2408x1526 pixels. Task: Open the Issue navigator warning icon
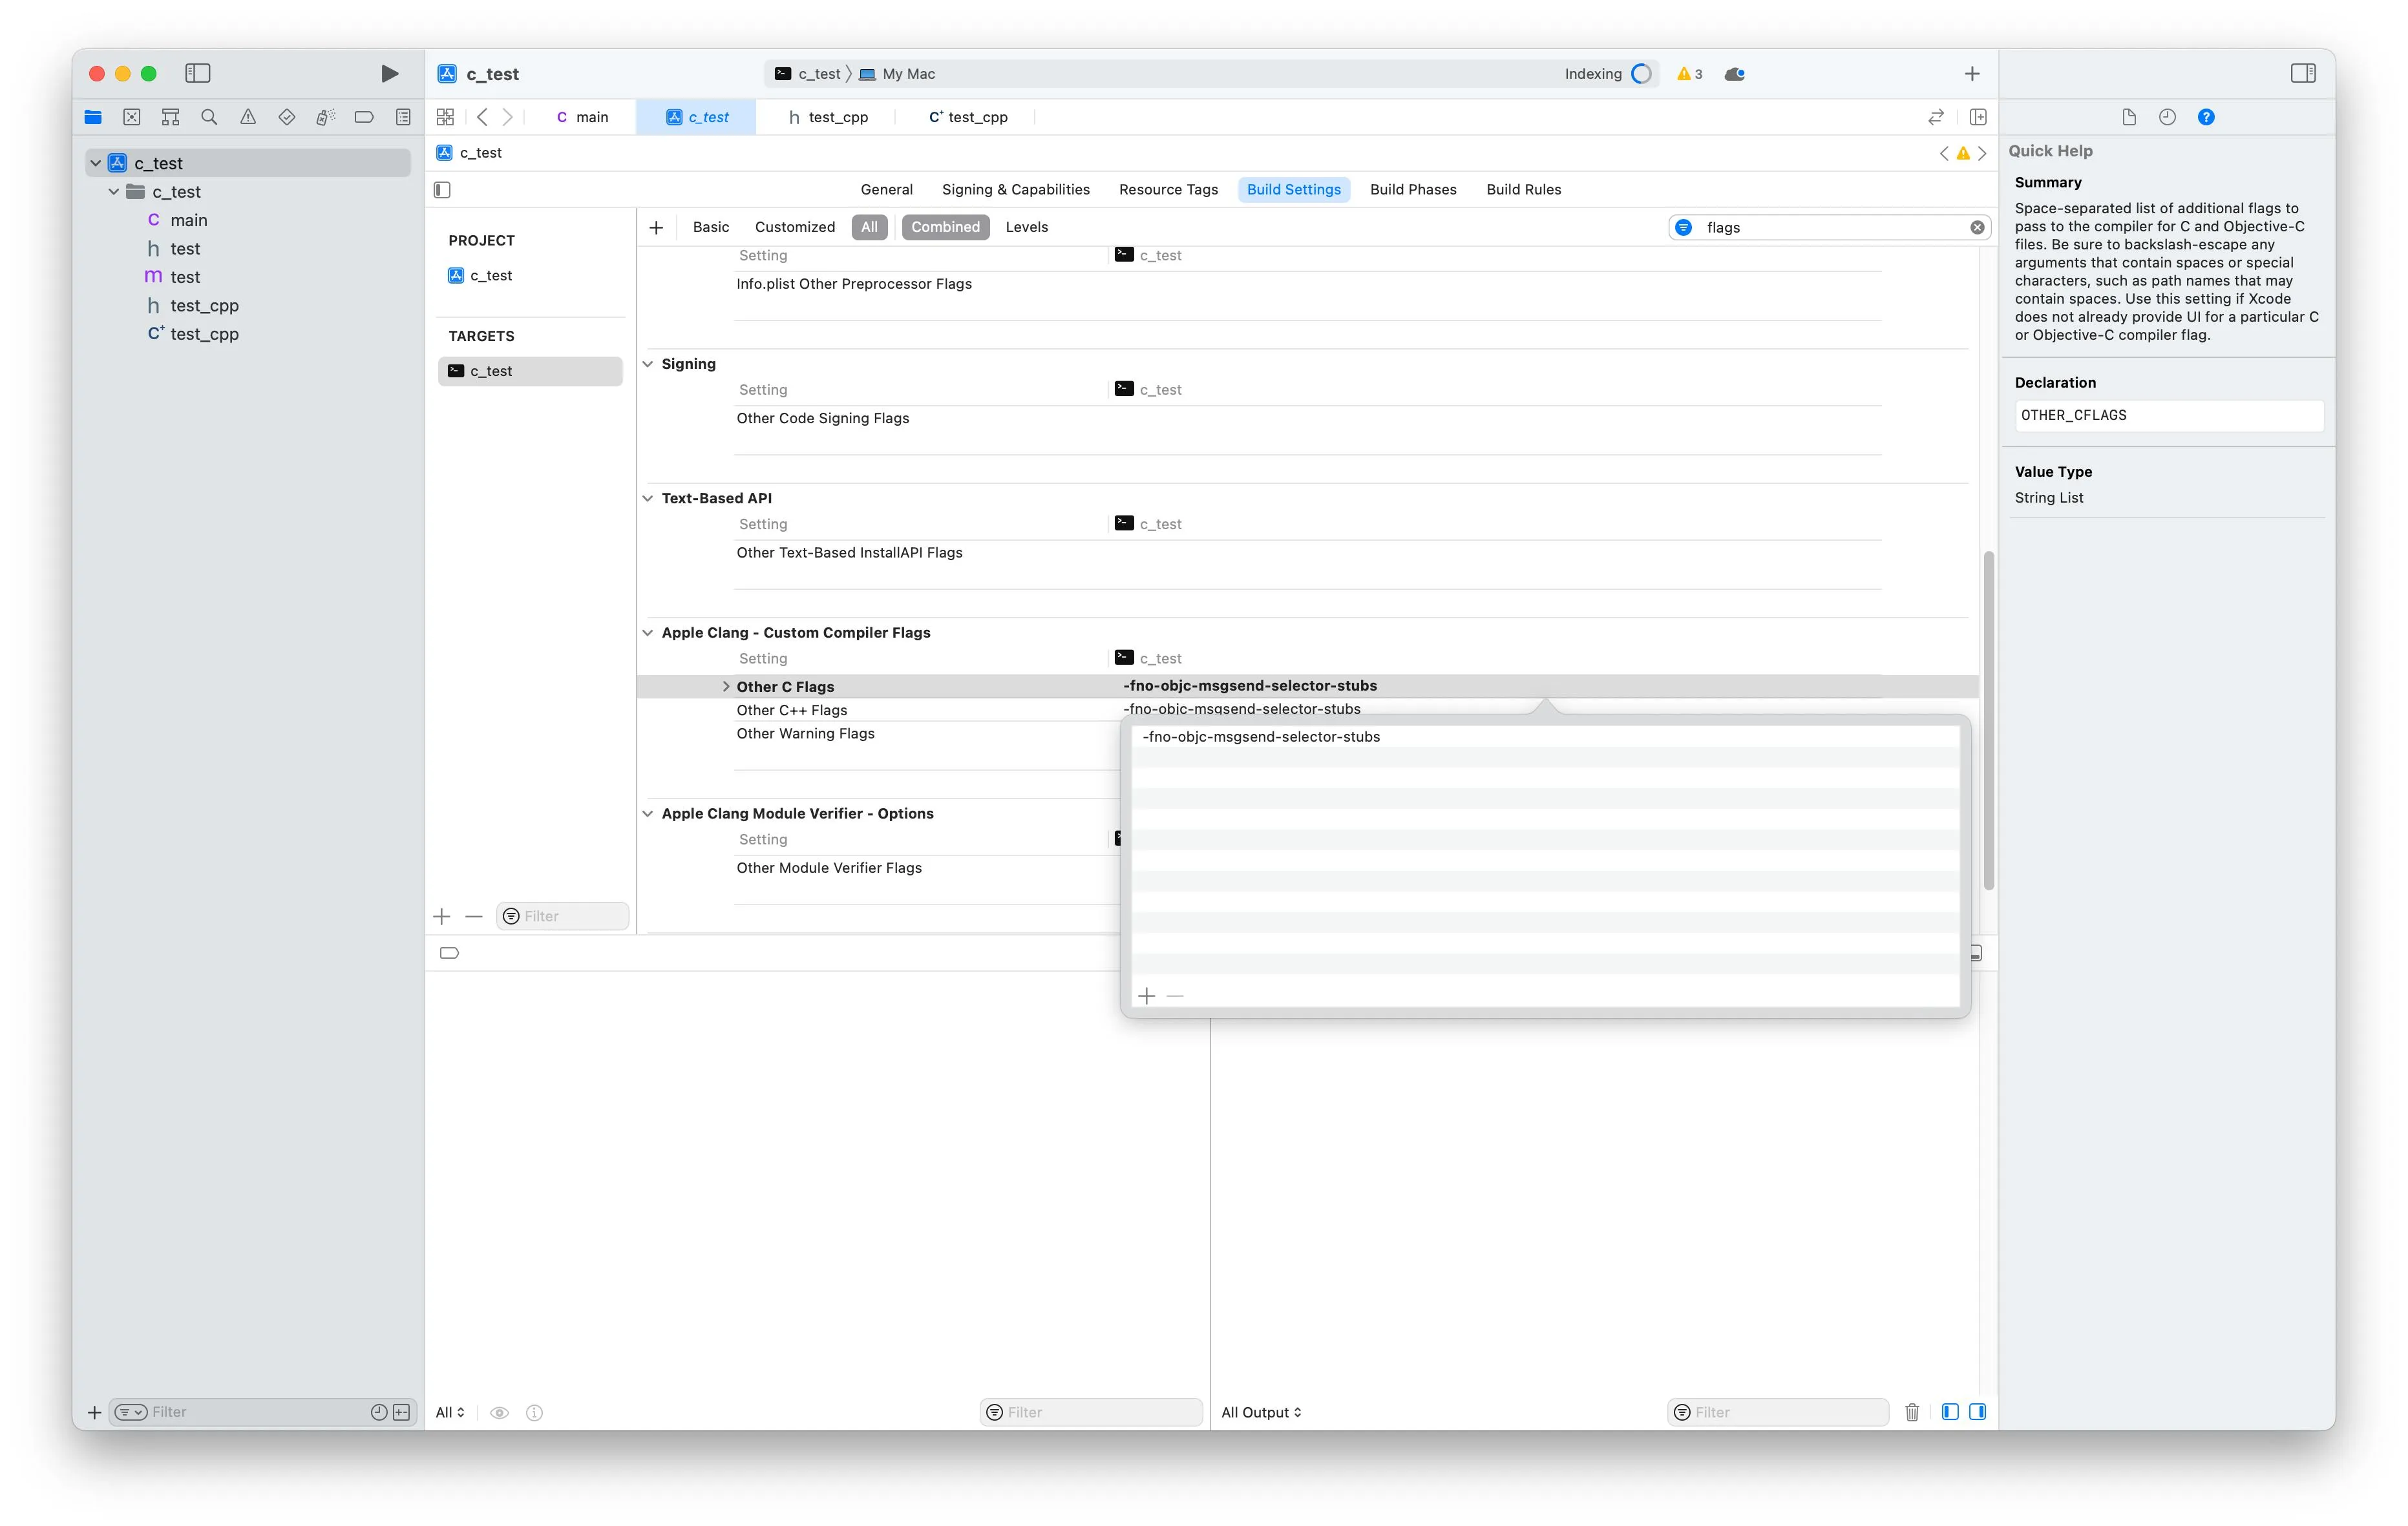tap(248, 117)
